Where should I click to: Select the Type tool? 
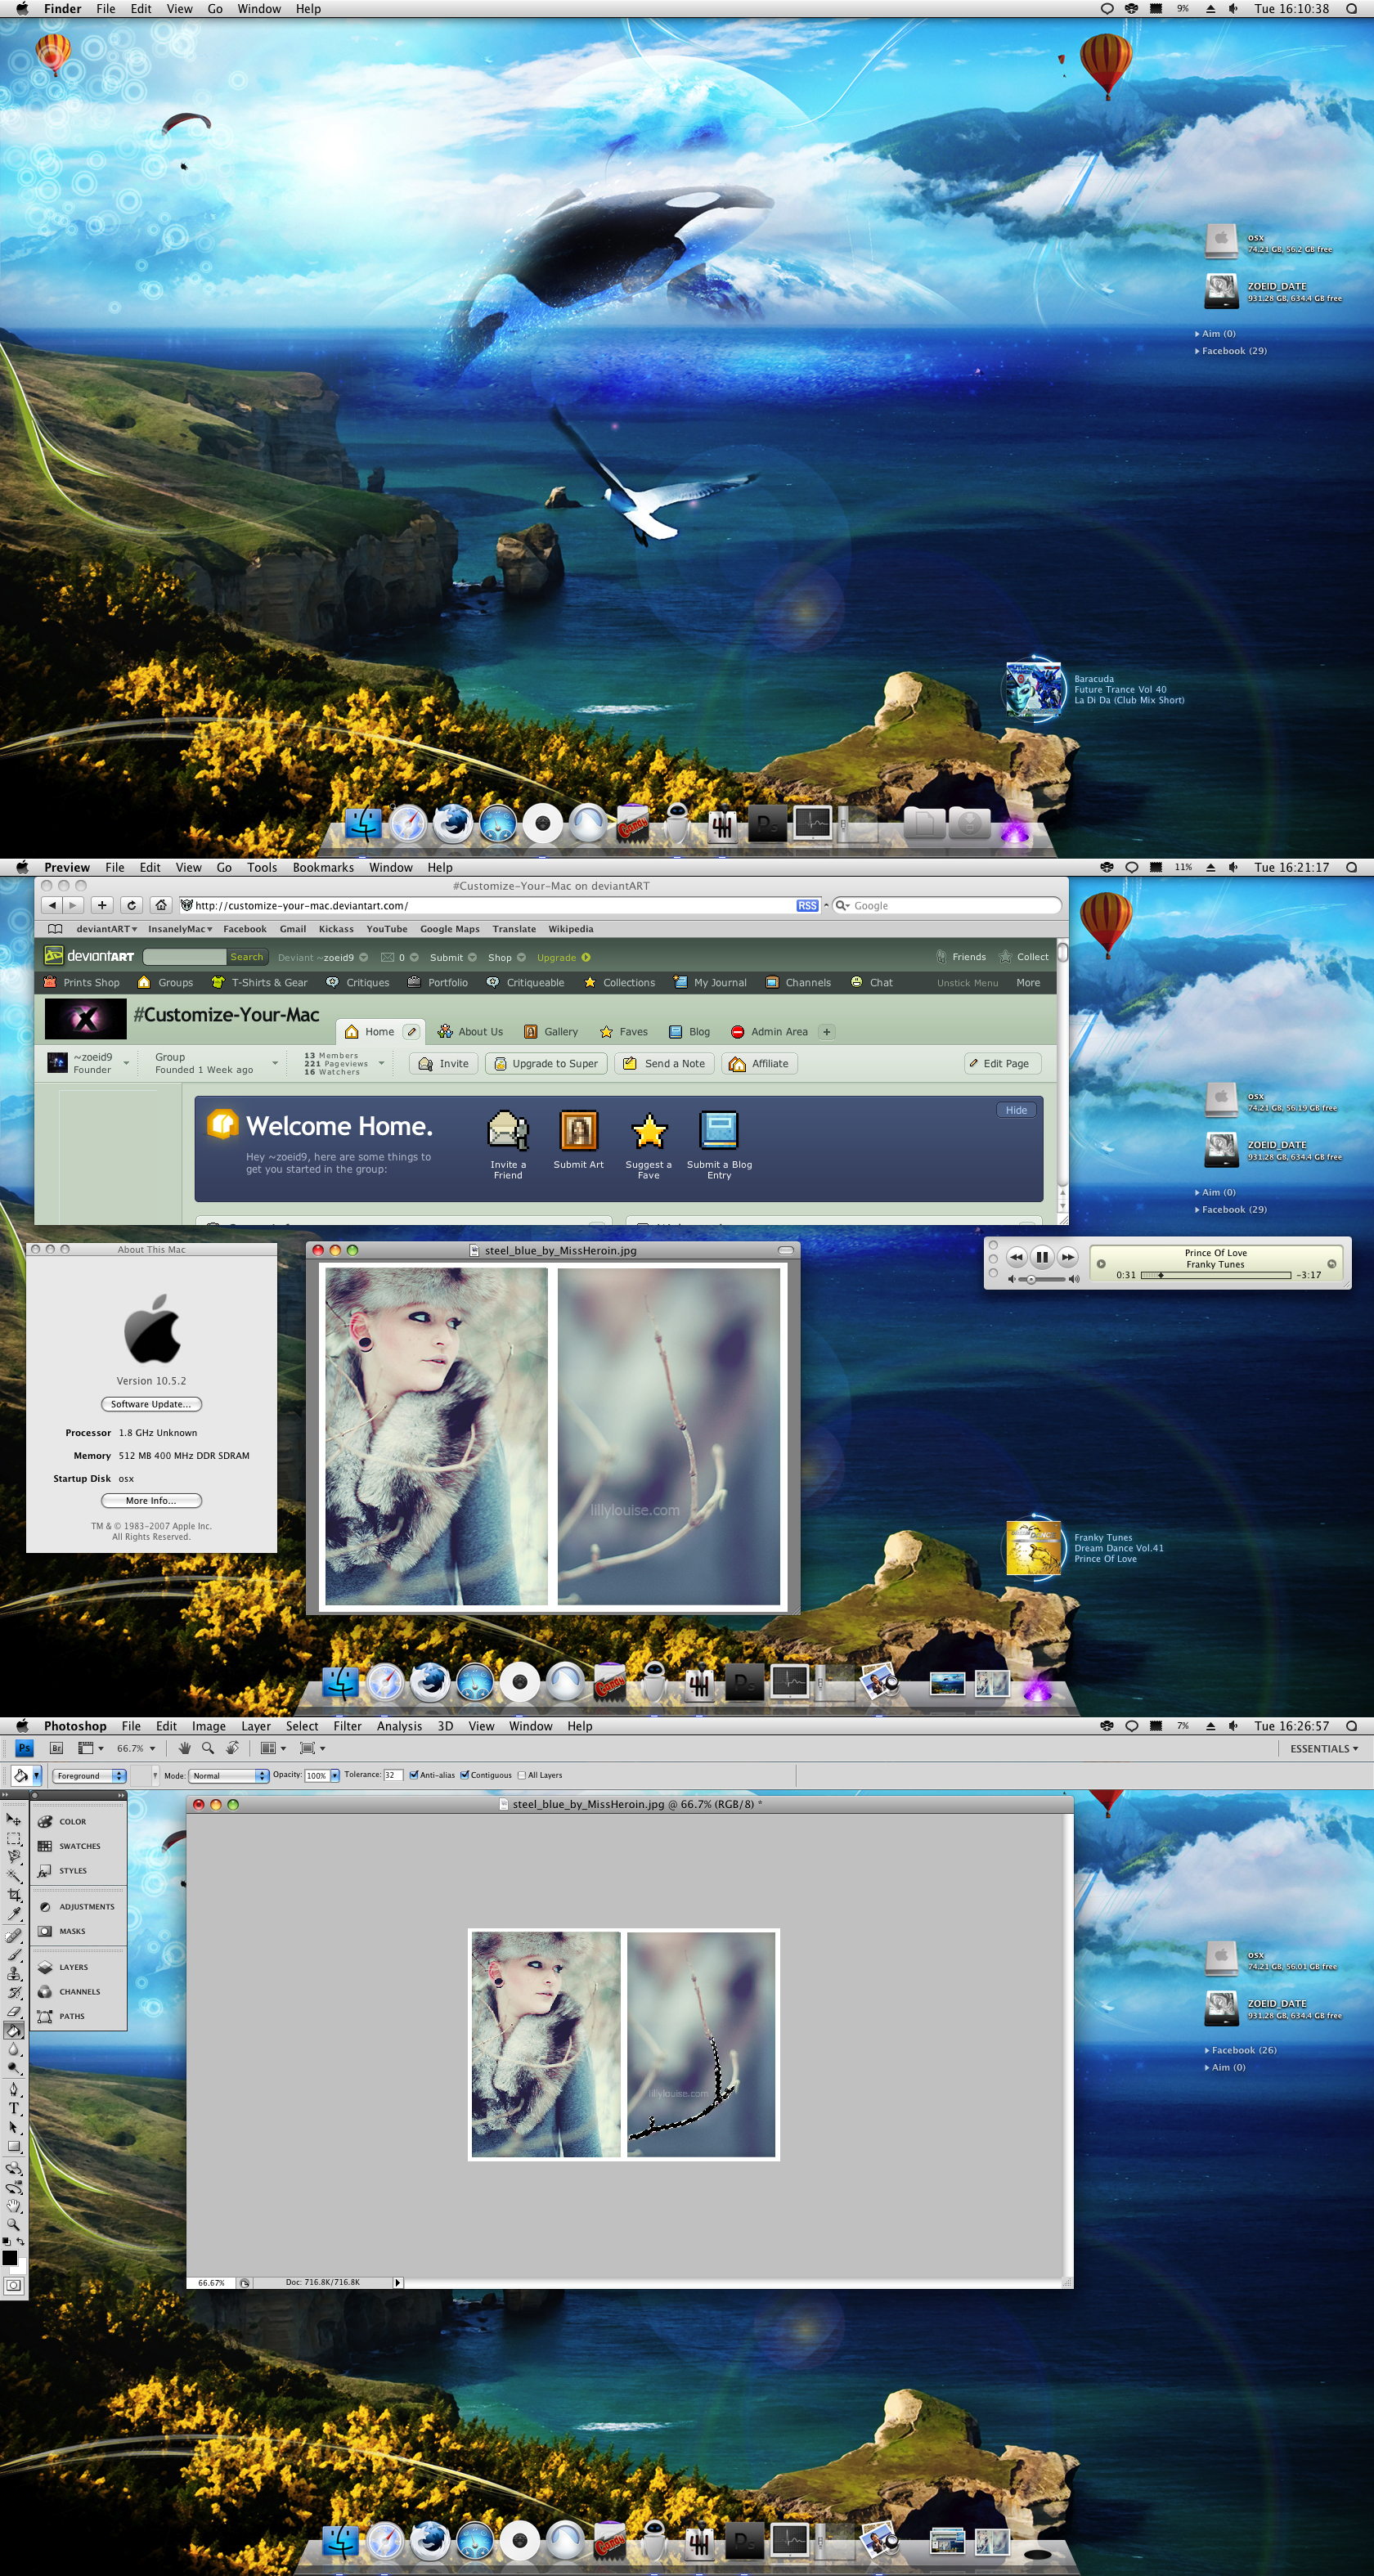(x=14, y=2108)
